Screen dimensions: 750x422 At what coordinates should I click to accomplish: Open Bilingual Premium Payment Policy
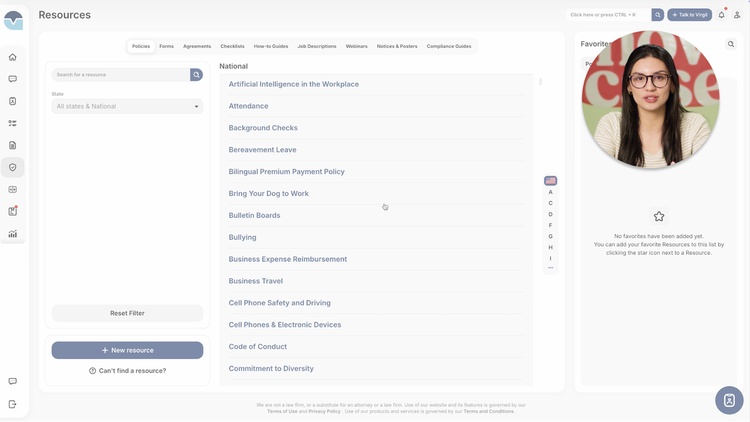[x=287, y=172]
